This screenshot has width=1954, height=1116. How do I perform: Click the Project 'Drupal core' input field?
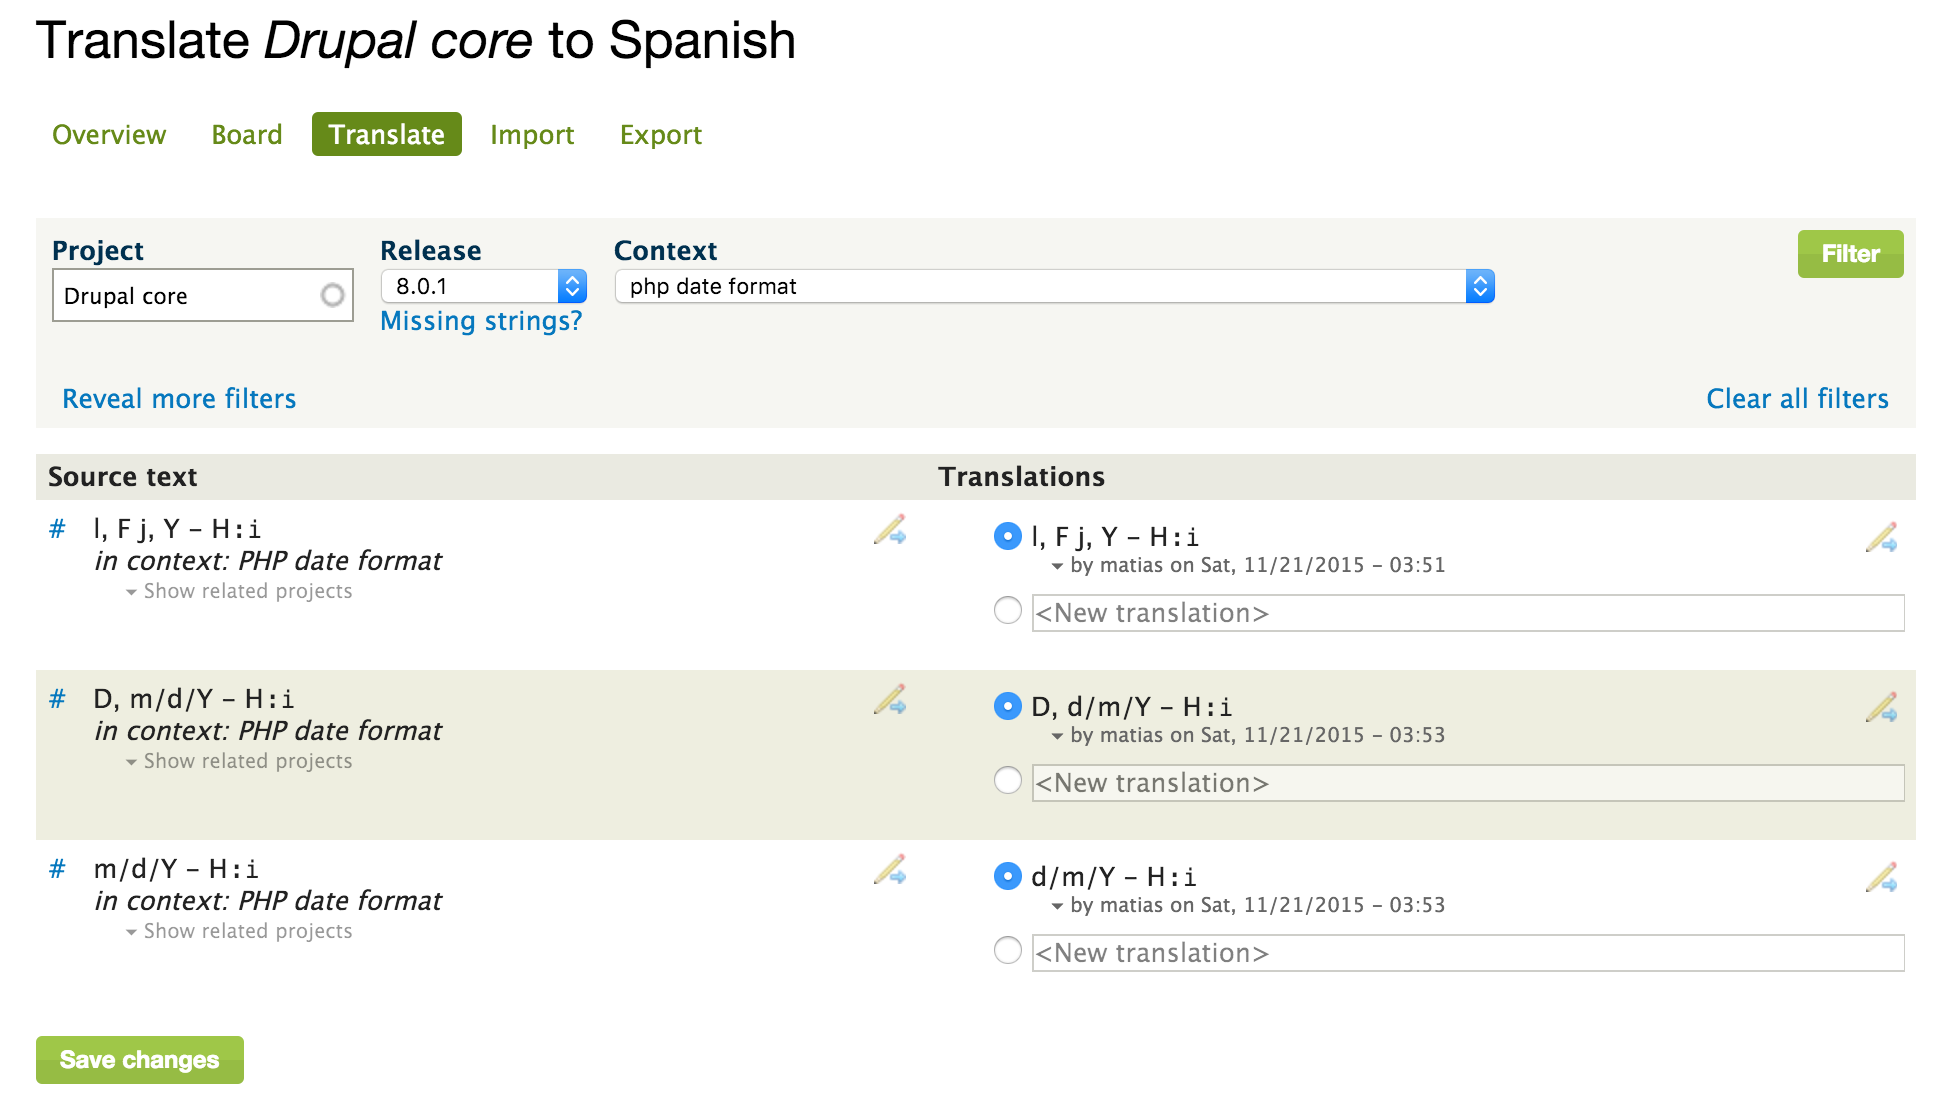tap(203, 295)
